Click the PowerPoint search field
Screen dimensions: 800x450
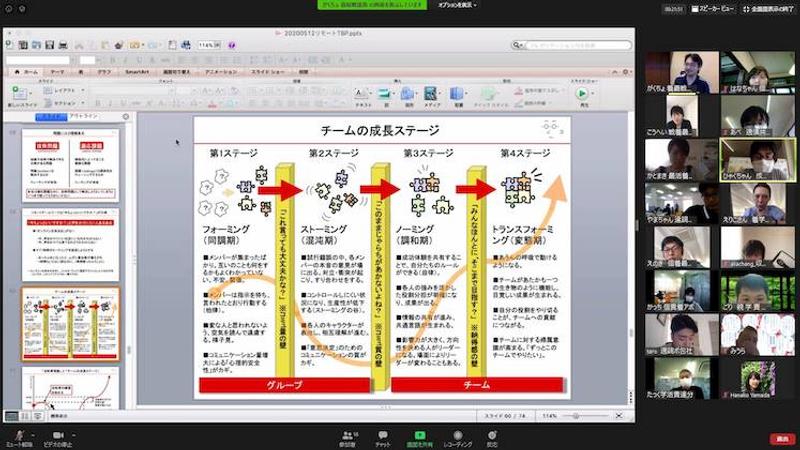(x=572, y=45)
